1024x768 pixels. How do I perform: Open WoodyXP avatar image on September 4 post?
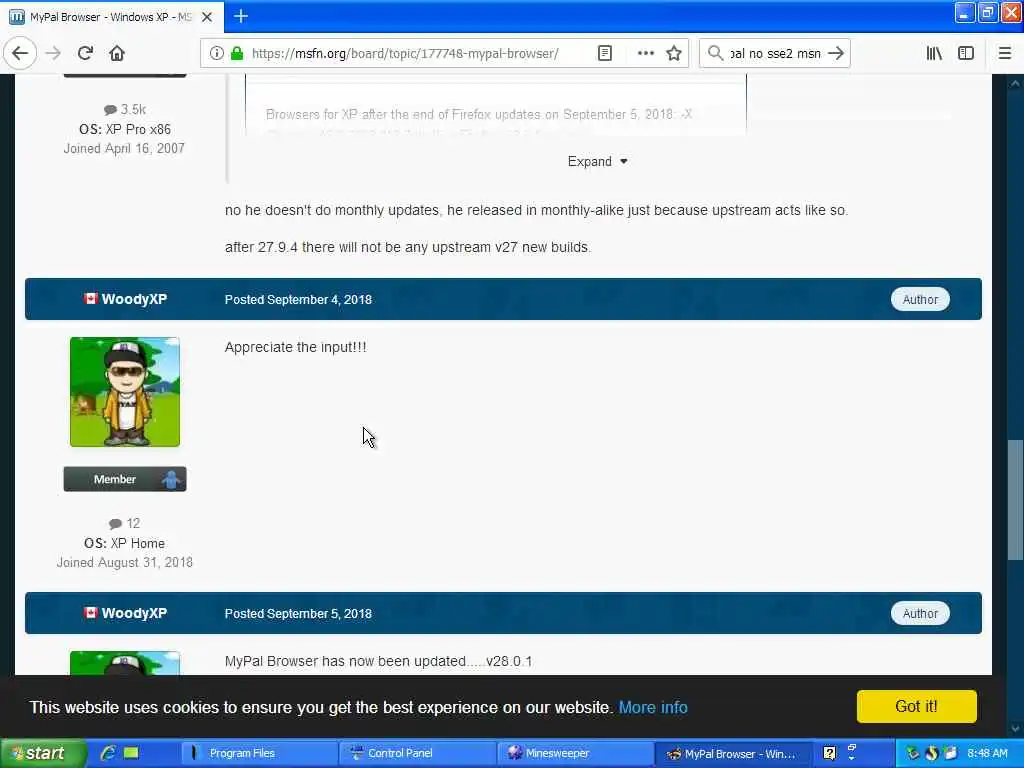pyautogui.click(x=125, y=392)
